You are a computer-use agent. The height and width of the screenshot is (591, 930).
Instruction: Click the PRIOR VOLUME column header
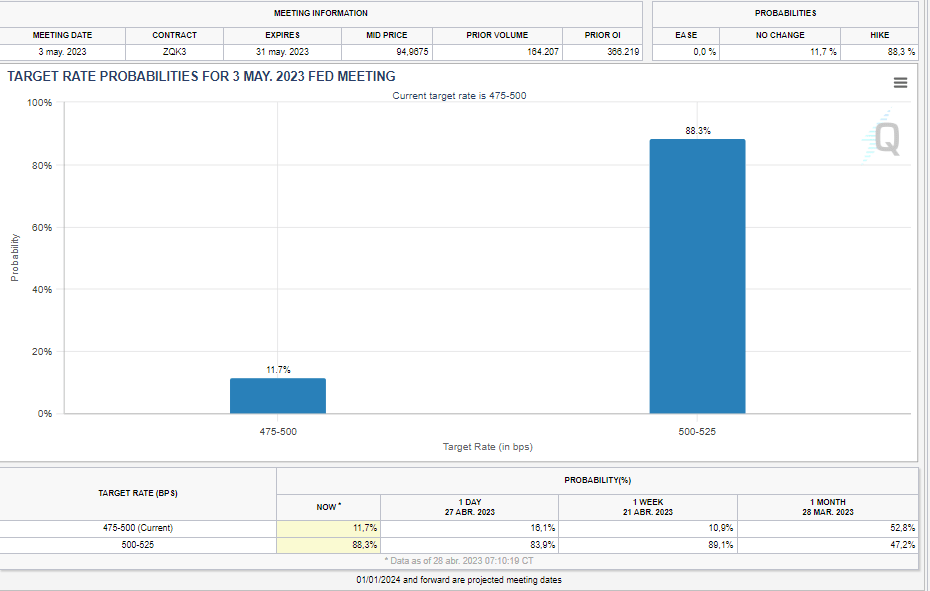click(x=497, y=35)
